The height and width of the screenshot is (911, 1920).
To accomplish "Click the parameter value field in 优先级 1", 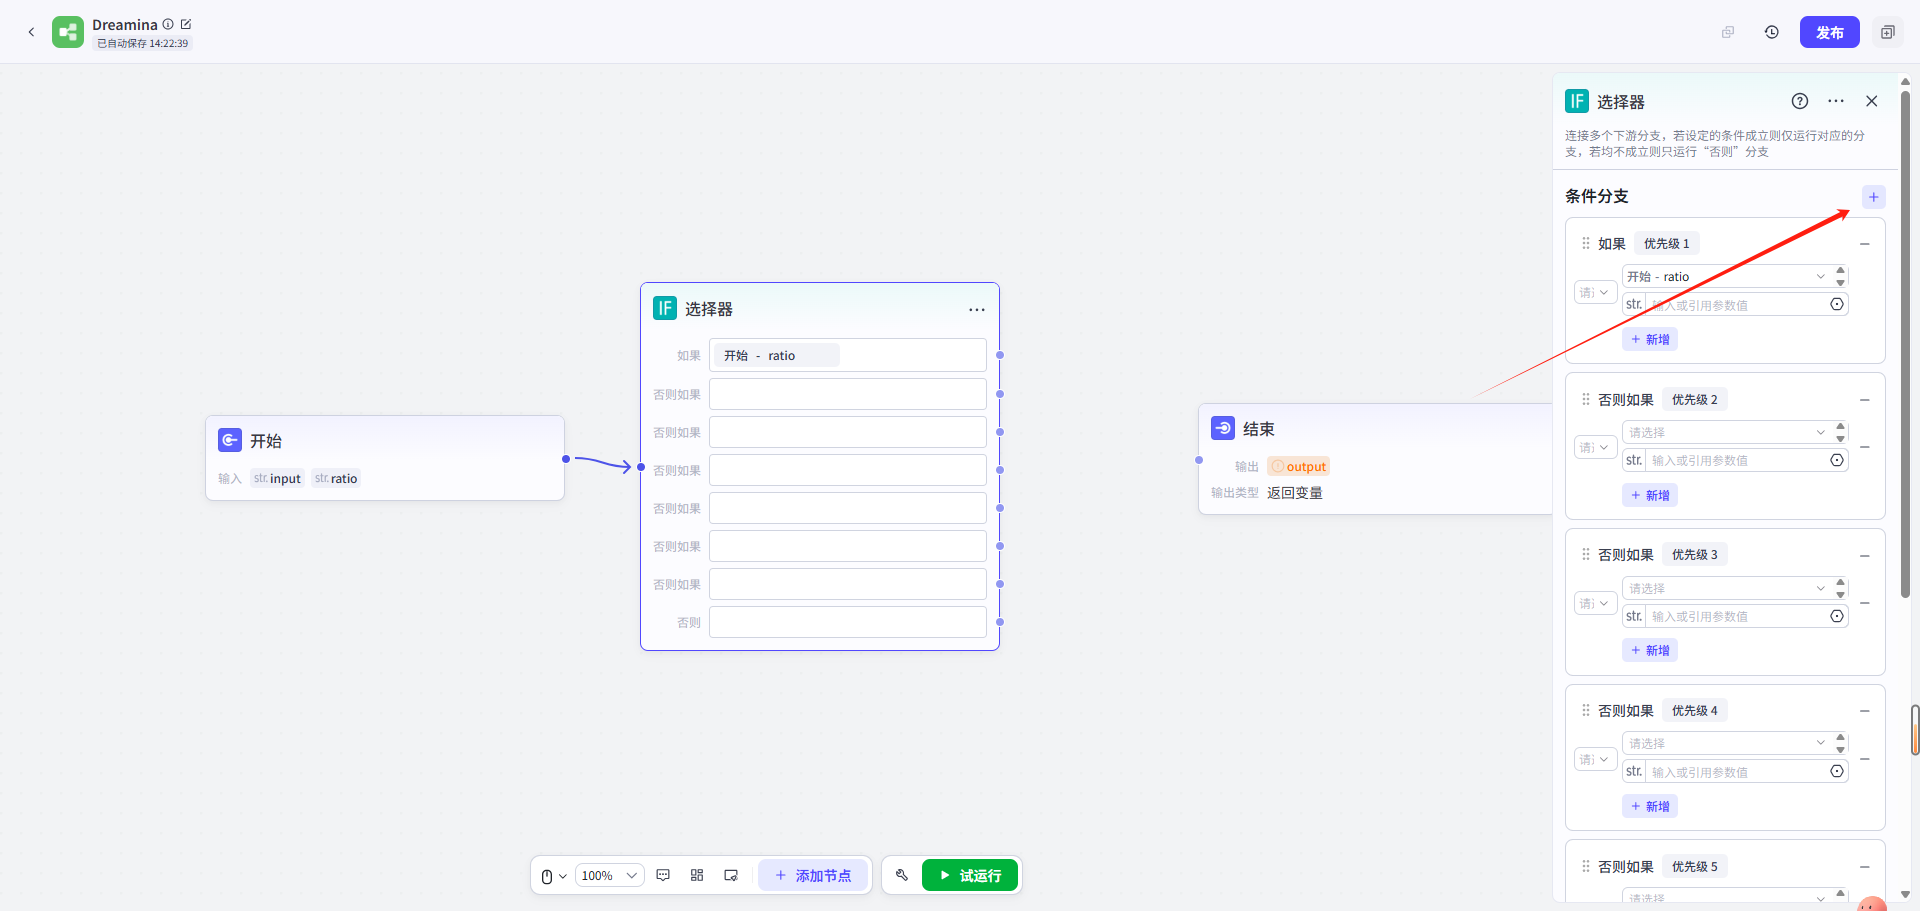I will pos(1736,305).
